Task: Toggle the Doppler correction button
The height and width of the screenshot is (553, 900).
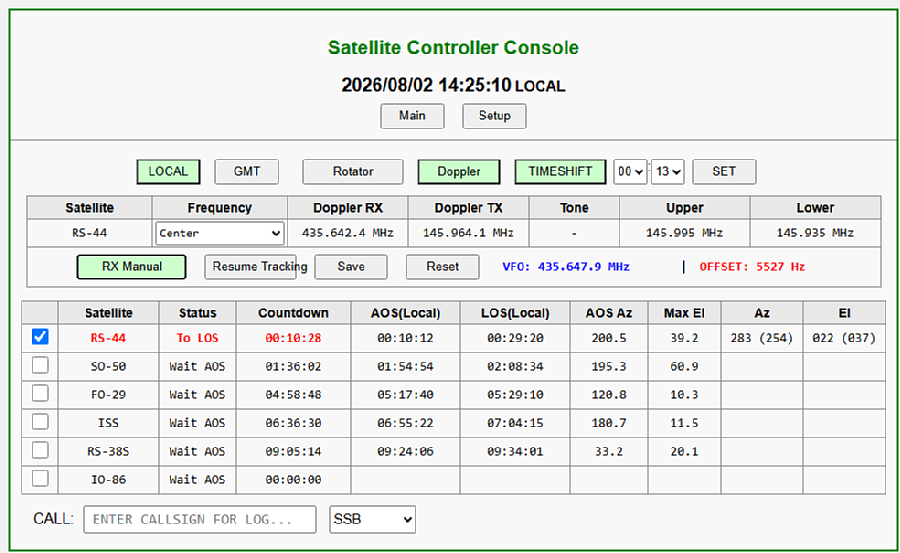Action: (x=459, y=172)
